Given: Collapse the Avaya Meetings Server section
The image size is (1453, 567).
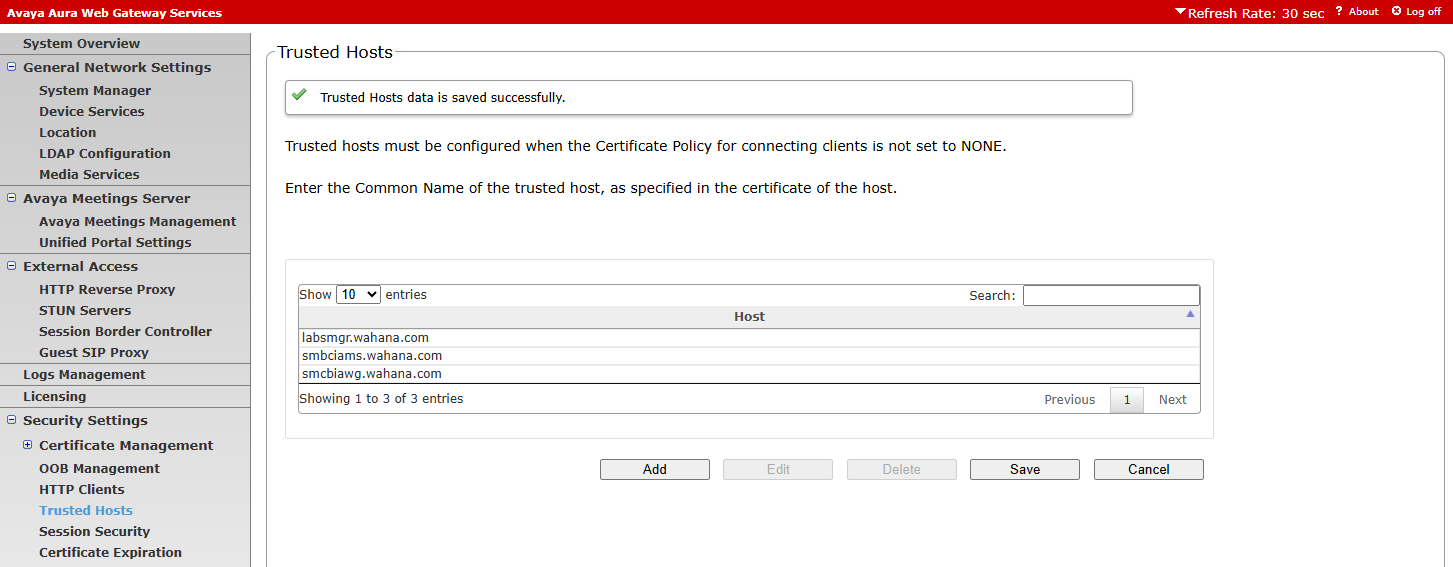Looking at the screenshot, I should pyautogui.click(x=12, y=198).
